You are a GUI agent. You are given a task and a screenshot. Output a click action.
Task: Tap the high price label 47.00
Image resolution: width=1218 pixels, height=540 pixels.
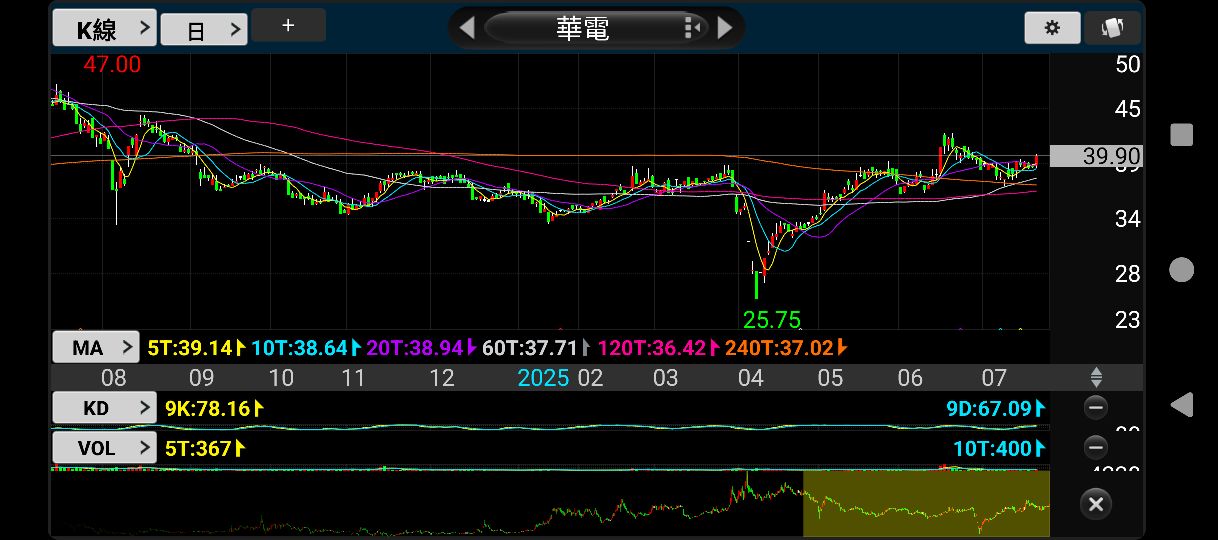(x=112, y=65)
